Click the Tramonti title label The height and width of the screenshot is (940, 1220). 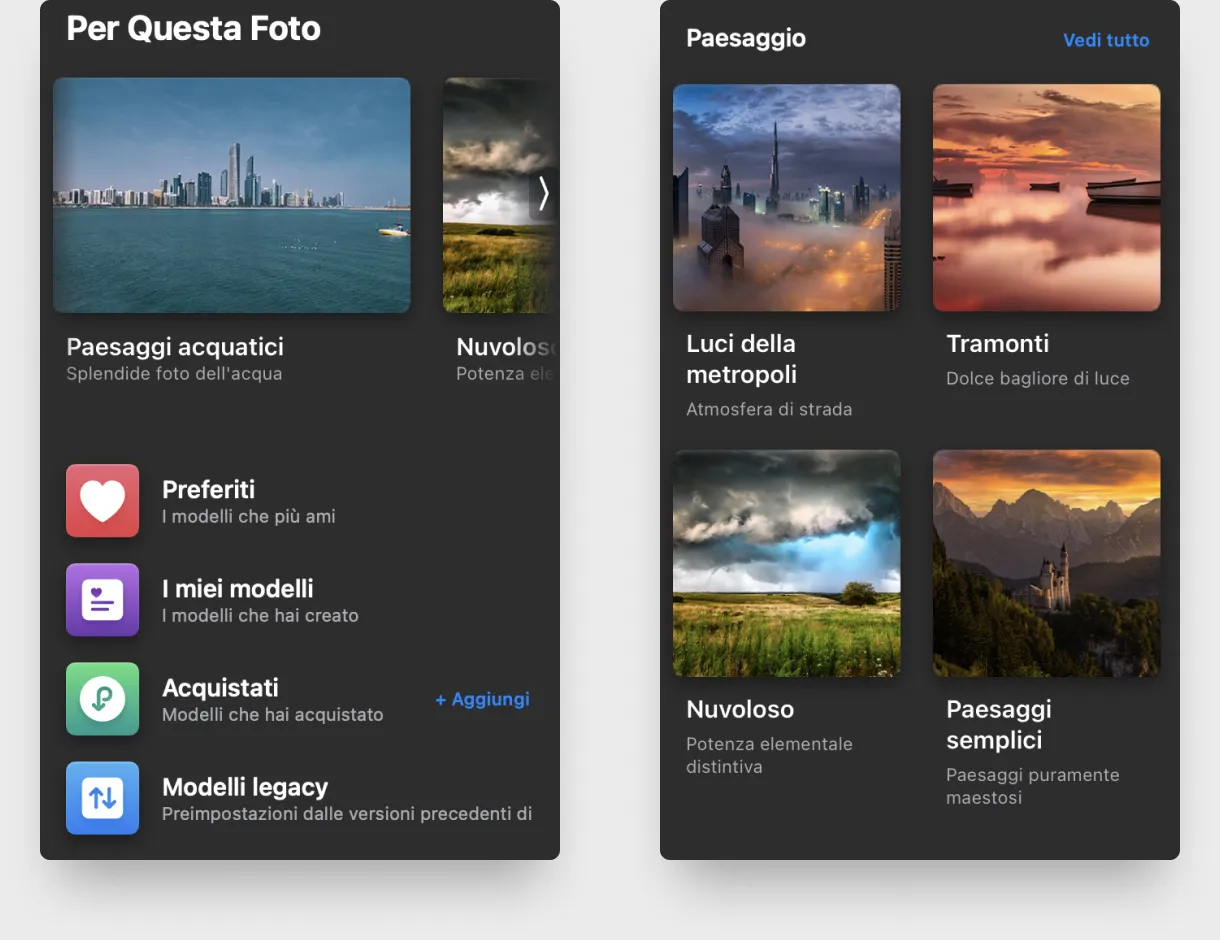[997, 344]
